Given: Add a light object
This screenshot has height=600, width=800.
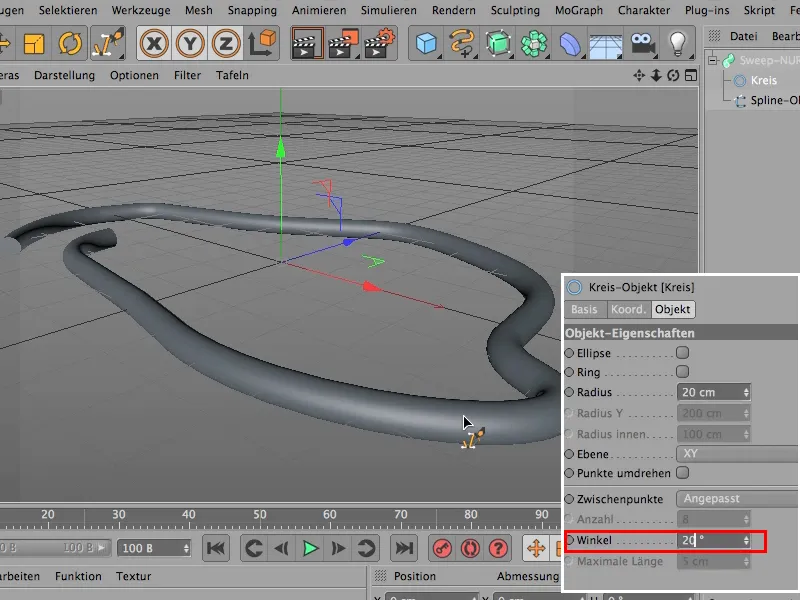Looking at the screenshot, I should click(678, 43).
